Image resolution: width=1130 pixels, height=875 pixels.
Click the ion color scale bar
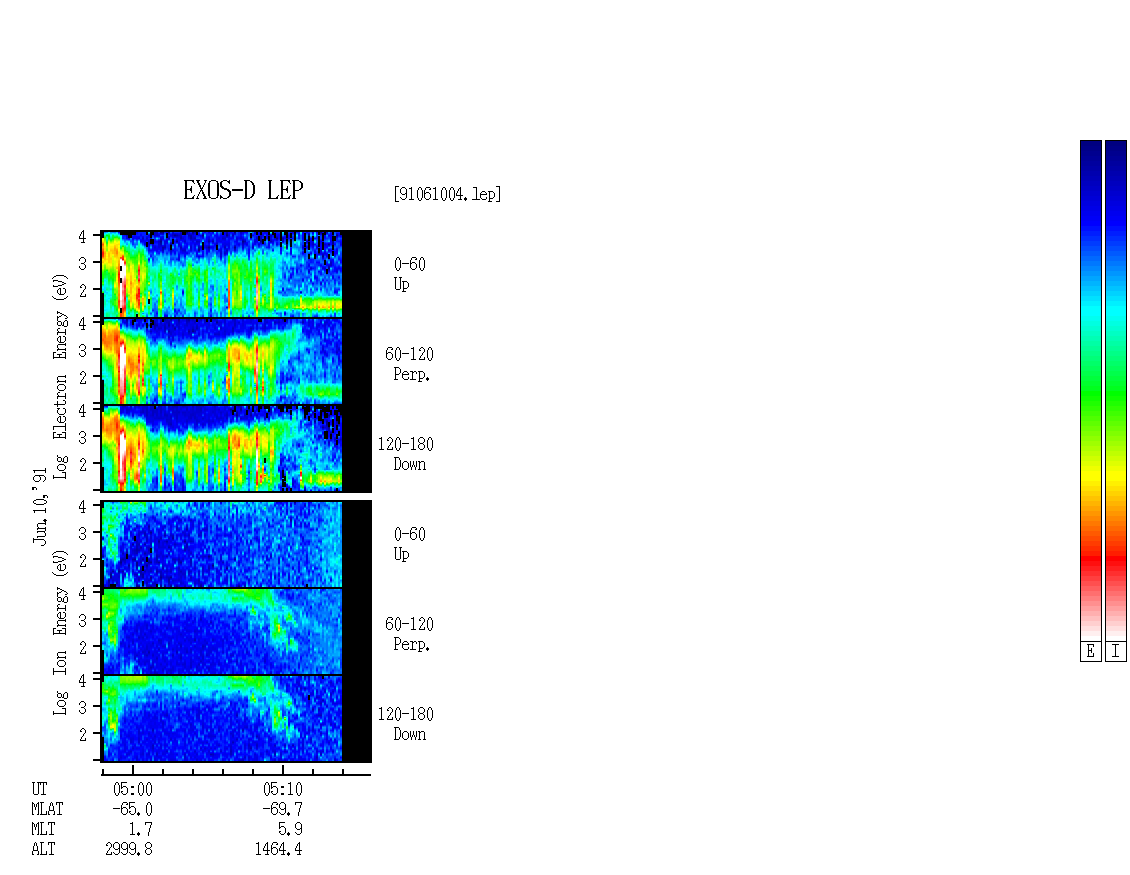point(1116,390)
